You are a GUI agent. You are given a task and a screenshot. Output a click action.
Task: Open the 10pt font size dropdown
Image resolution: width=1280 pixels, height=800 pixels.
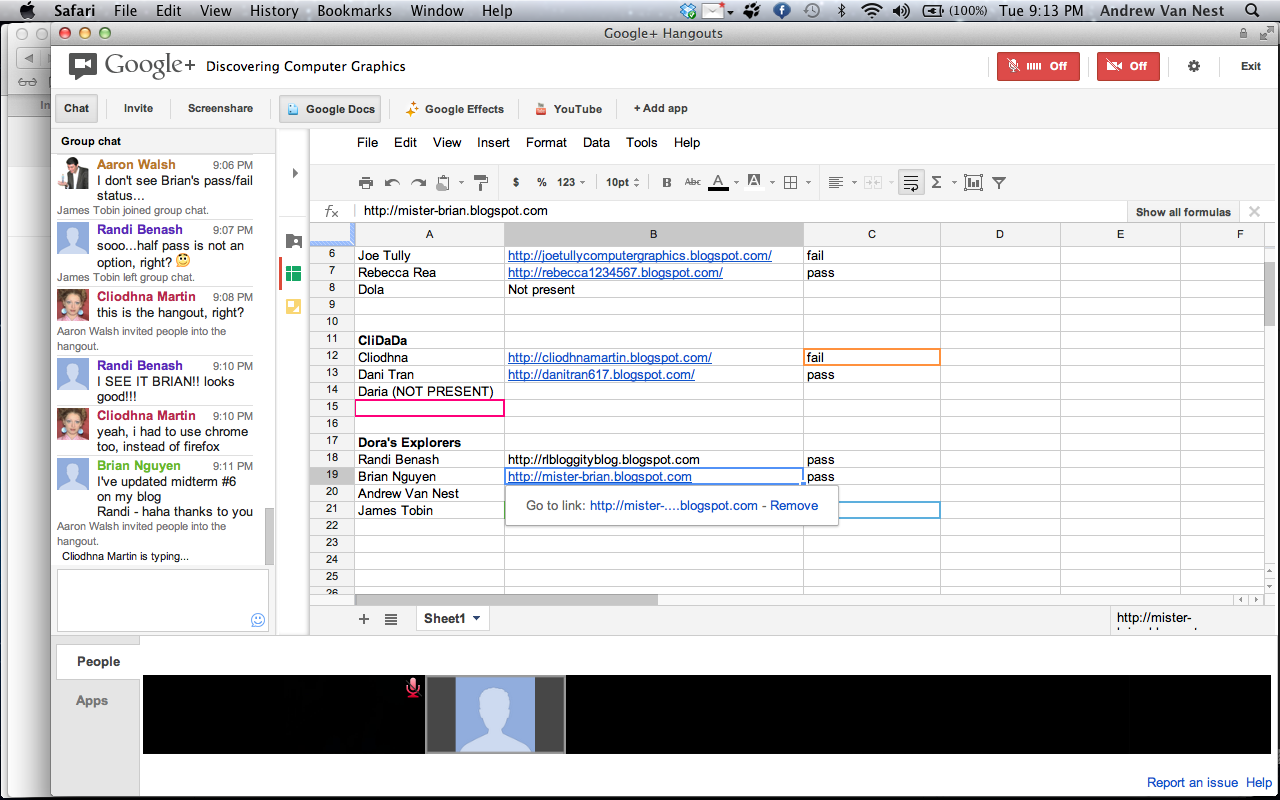point(622,182)
